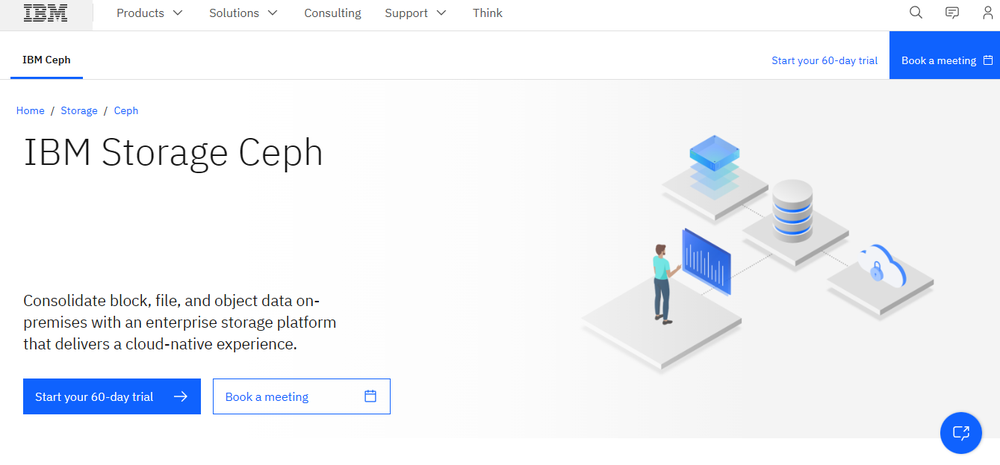The image size is (1000, 465).
Task: Click hero 'Start your 60-day trial' button
Action: point(112,396)
